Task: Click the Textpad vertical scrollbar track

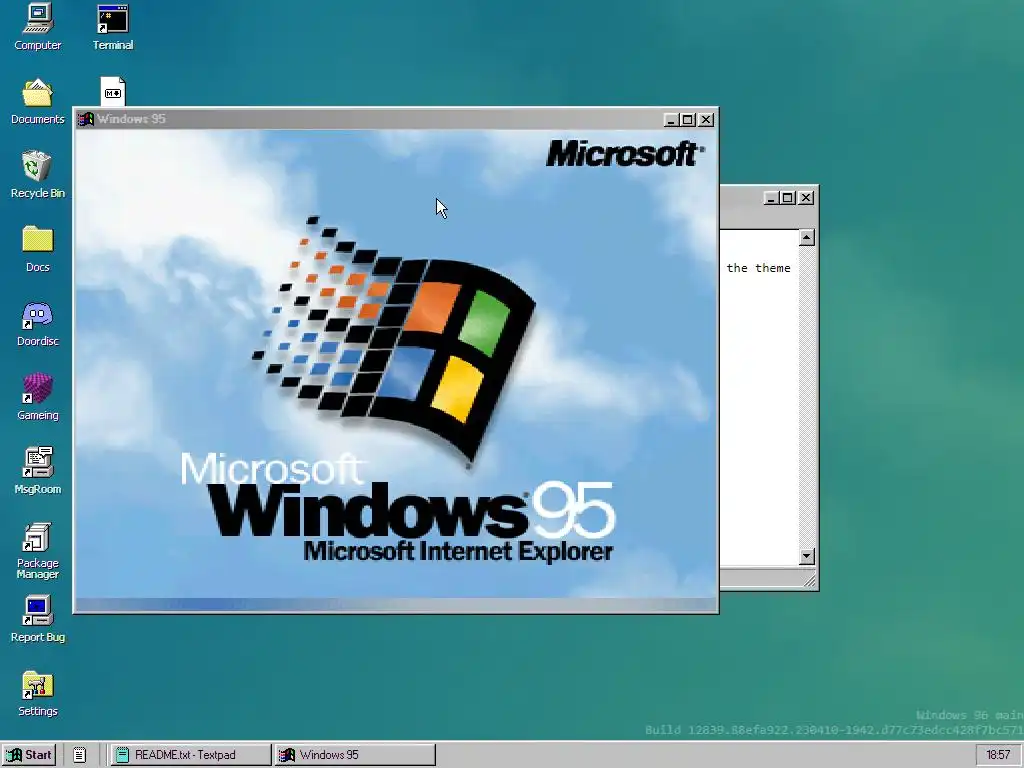Action: pyautogui.click(x=807, y=397)
